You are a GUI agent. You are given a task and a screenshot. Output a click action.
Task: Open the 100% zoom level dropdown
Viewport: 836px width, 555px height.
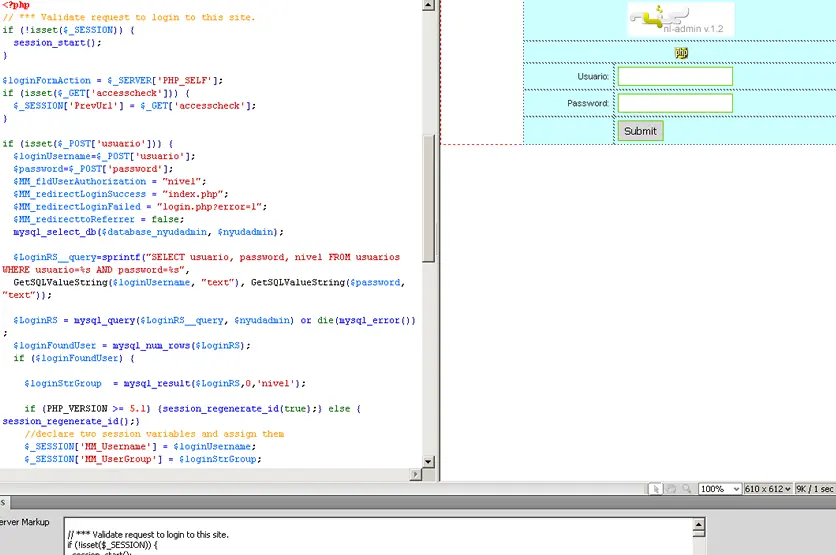(x=720, y=489)
